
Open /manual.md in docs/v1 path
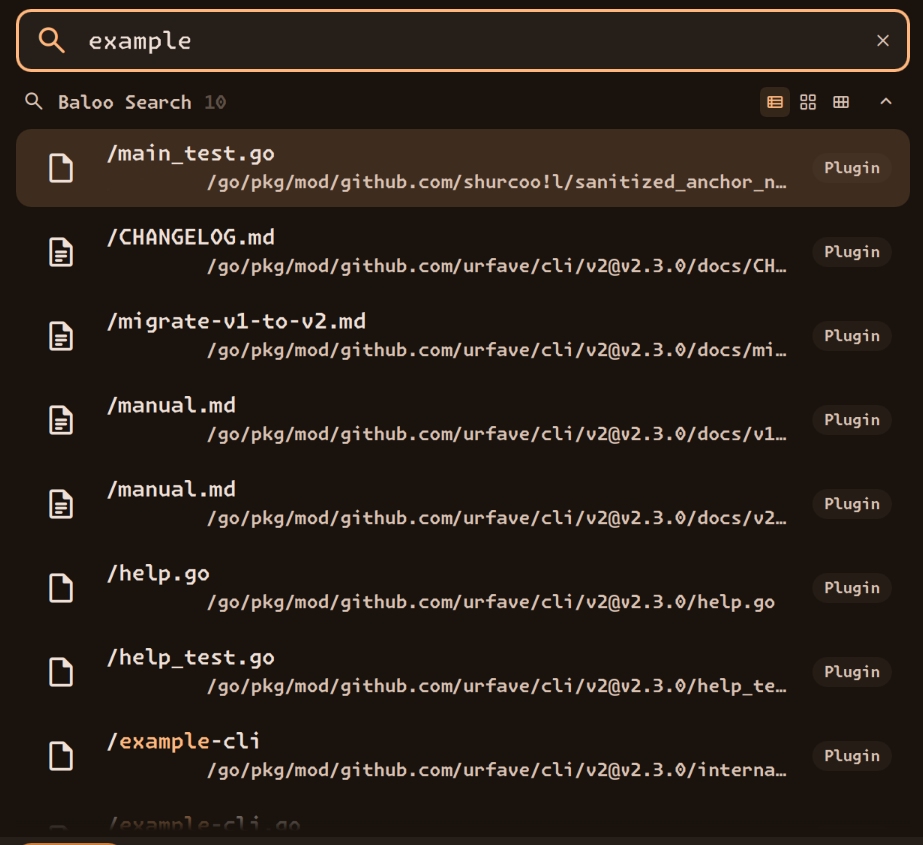(x=463, y=420)
